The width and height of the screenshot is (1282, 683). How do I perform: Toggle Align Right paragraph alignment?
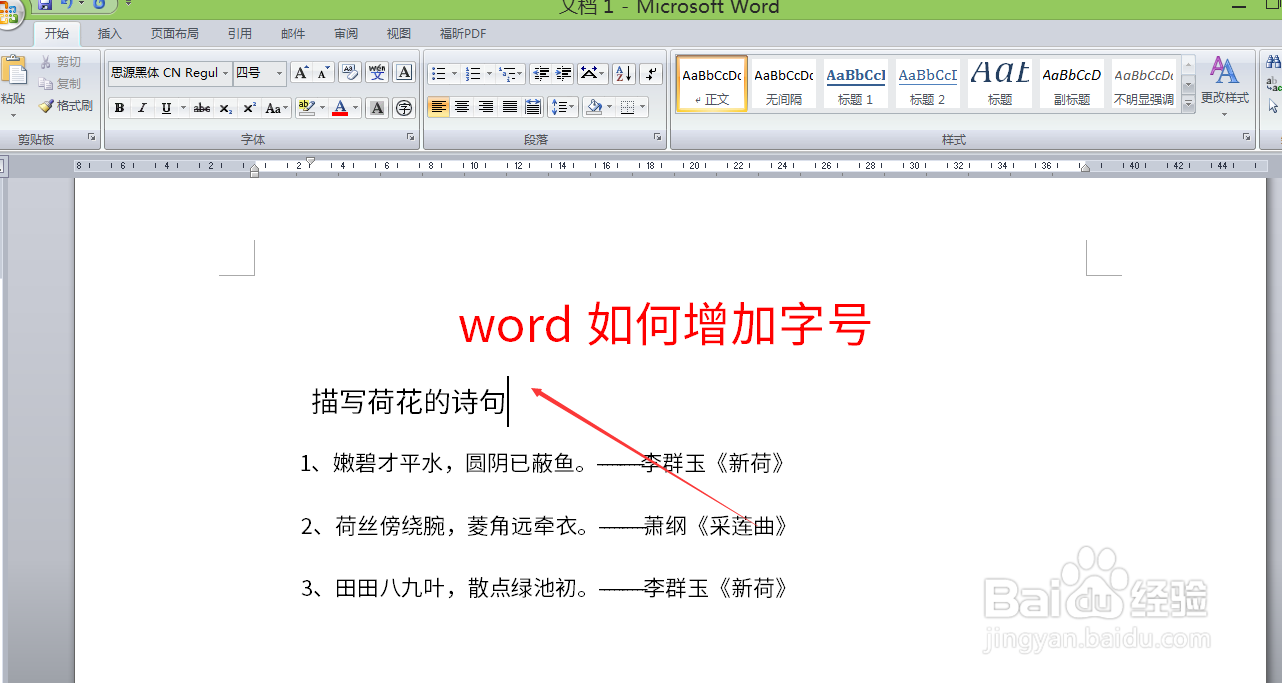pyautogui.click(x=486, y=107)
